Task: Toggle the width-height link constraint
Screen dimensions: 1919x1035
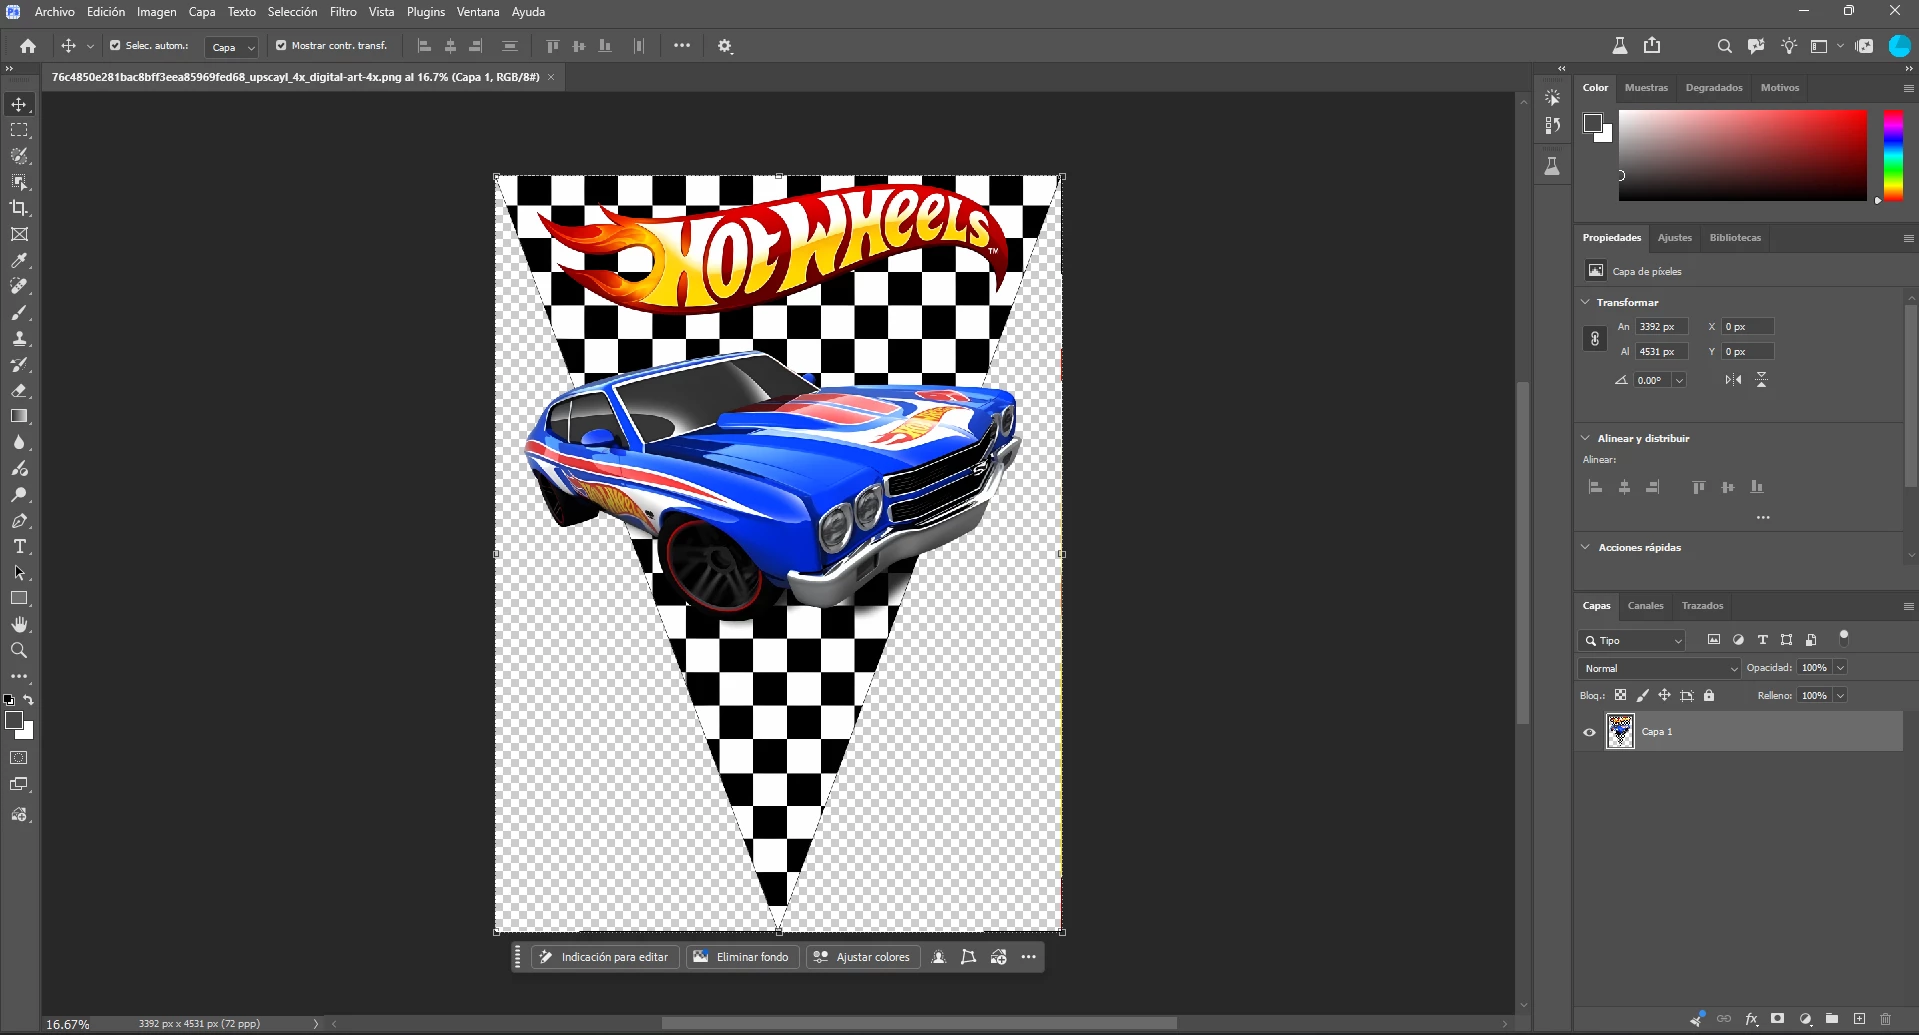Action: coord(1595,339)
